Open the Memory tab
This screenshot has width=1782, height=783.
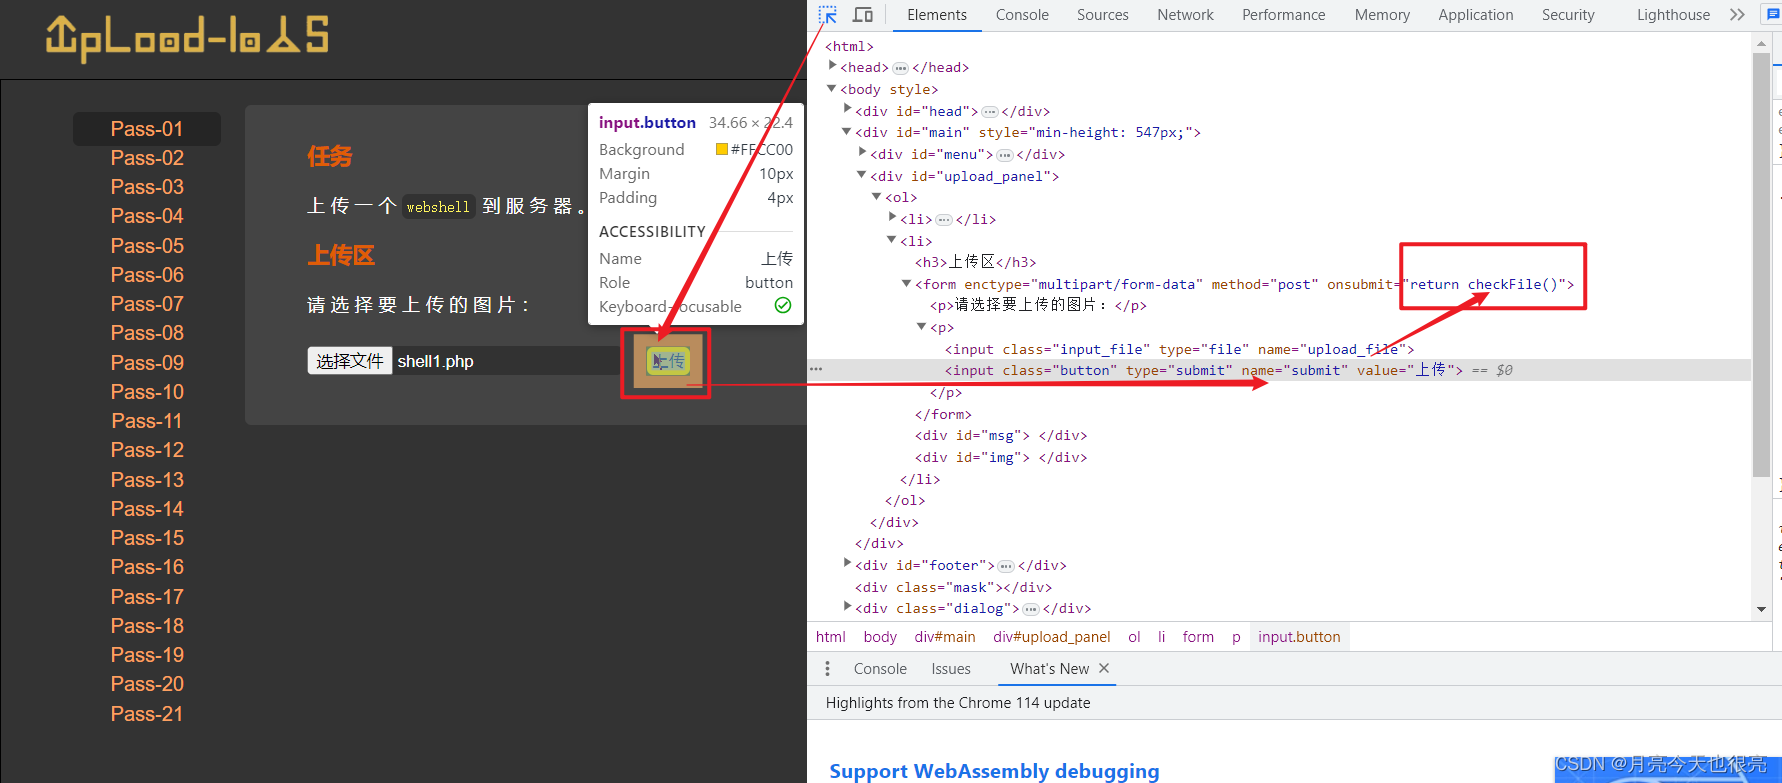click(x=1382, y=15)
